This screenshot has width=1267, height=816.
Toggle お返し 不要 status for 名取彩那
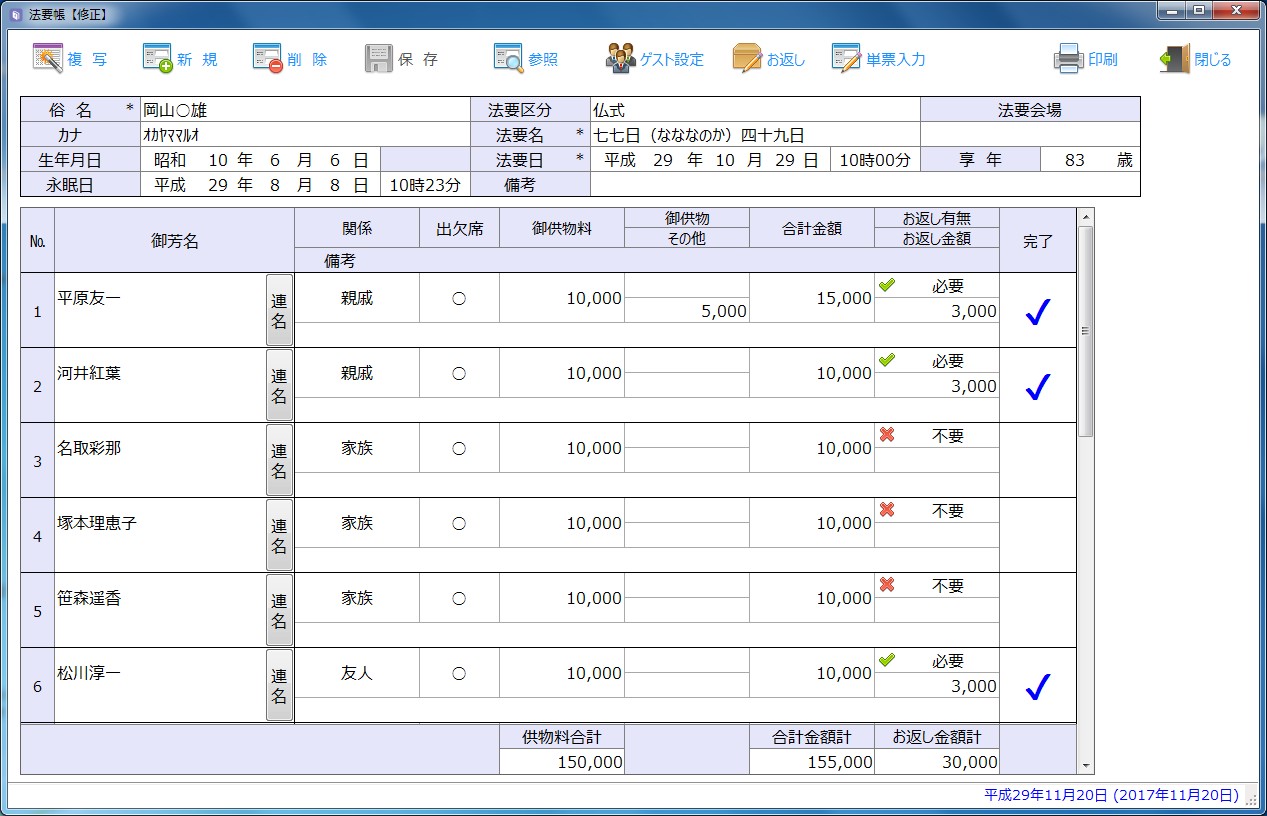tap(936, 436)
